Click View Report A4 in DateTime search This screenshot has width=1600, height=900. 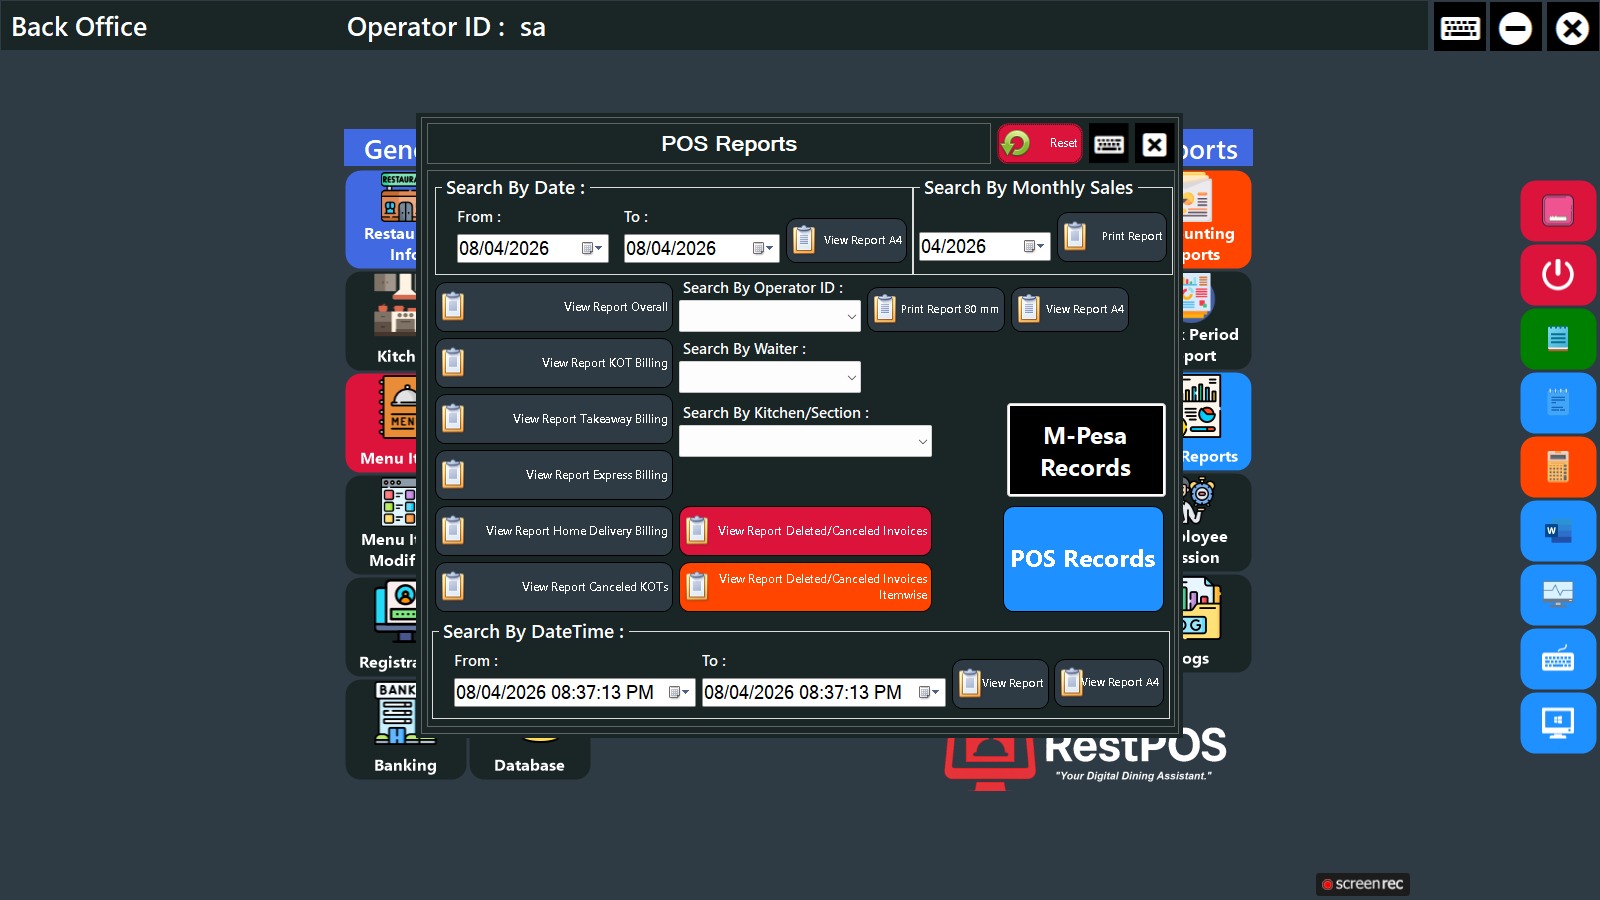point(1109,683)
